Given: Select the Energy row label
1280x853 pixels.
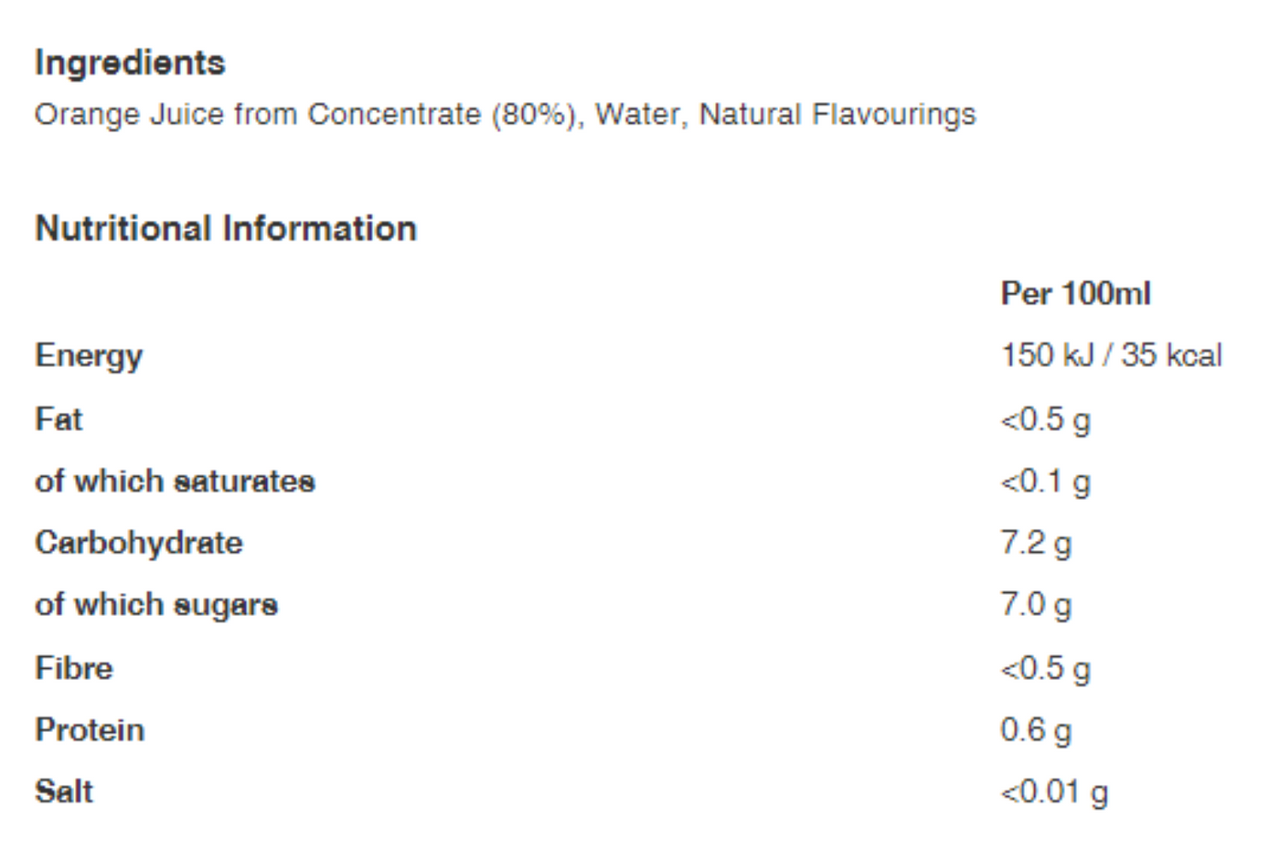Looking at the screenshot, I should 89,357.
